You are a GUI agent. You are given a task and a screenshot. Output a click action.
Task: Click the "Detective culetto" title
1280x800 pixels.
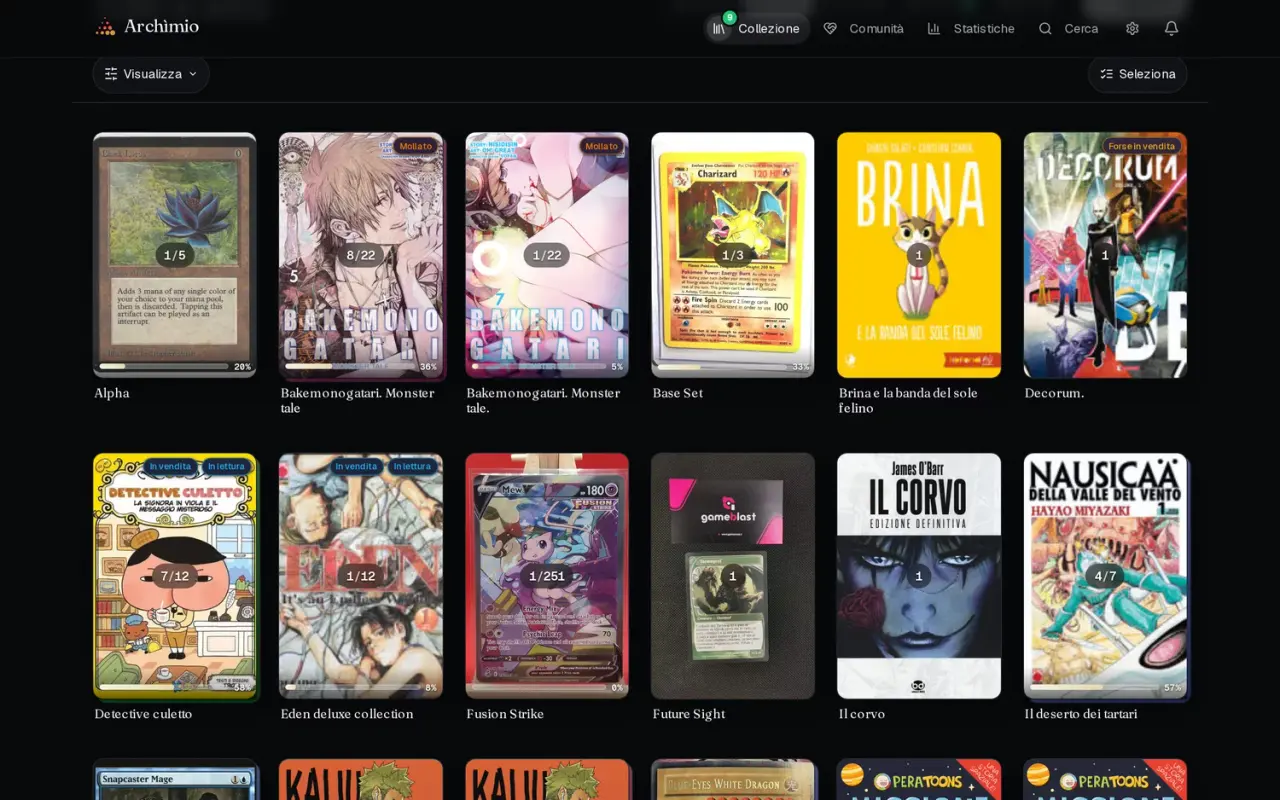tap(143, 714)
